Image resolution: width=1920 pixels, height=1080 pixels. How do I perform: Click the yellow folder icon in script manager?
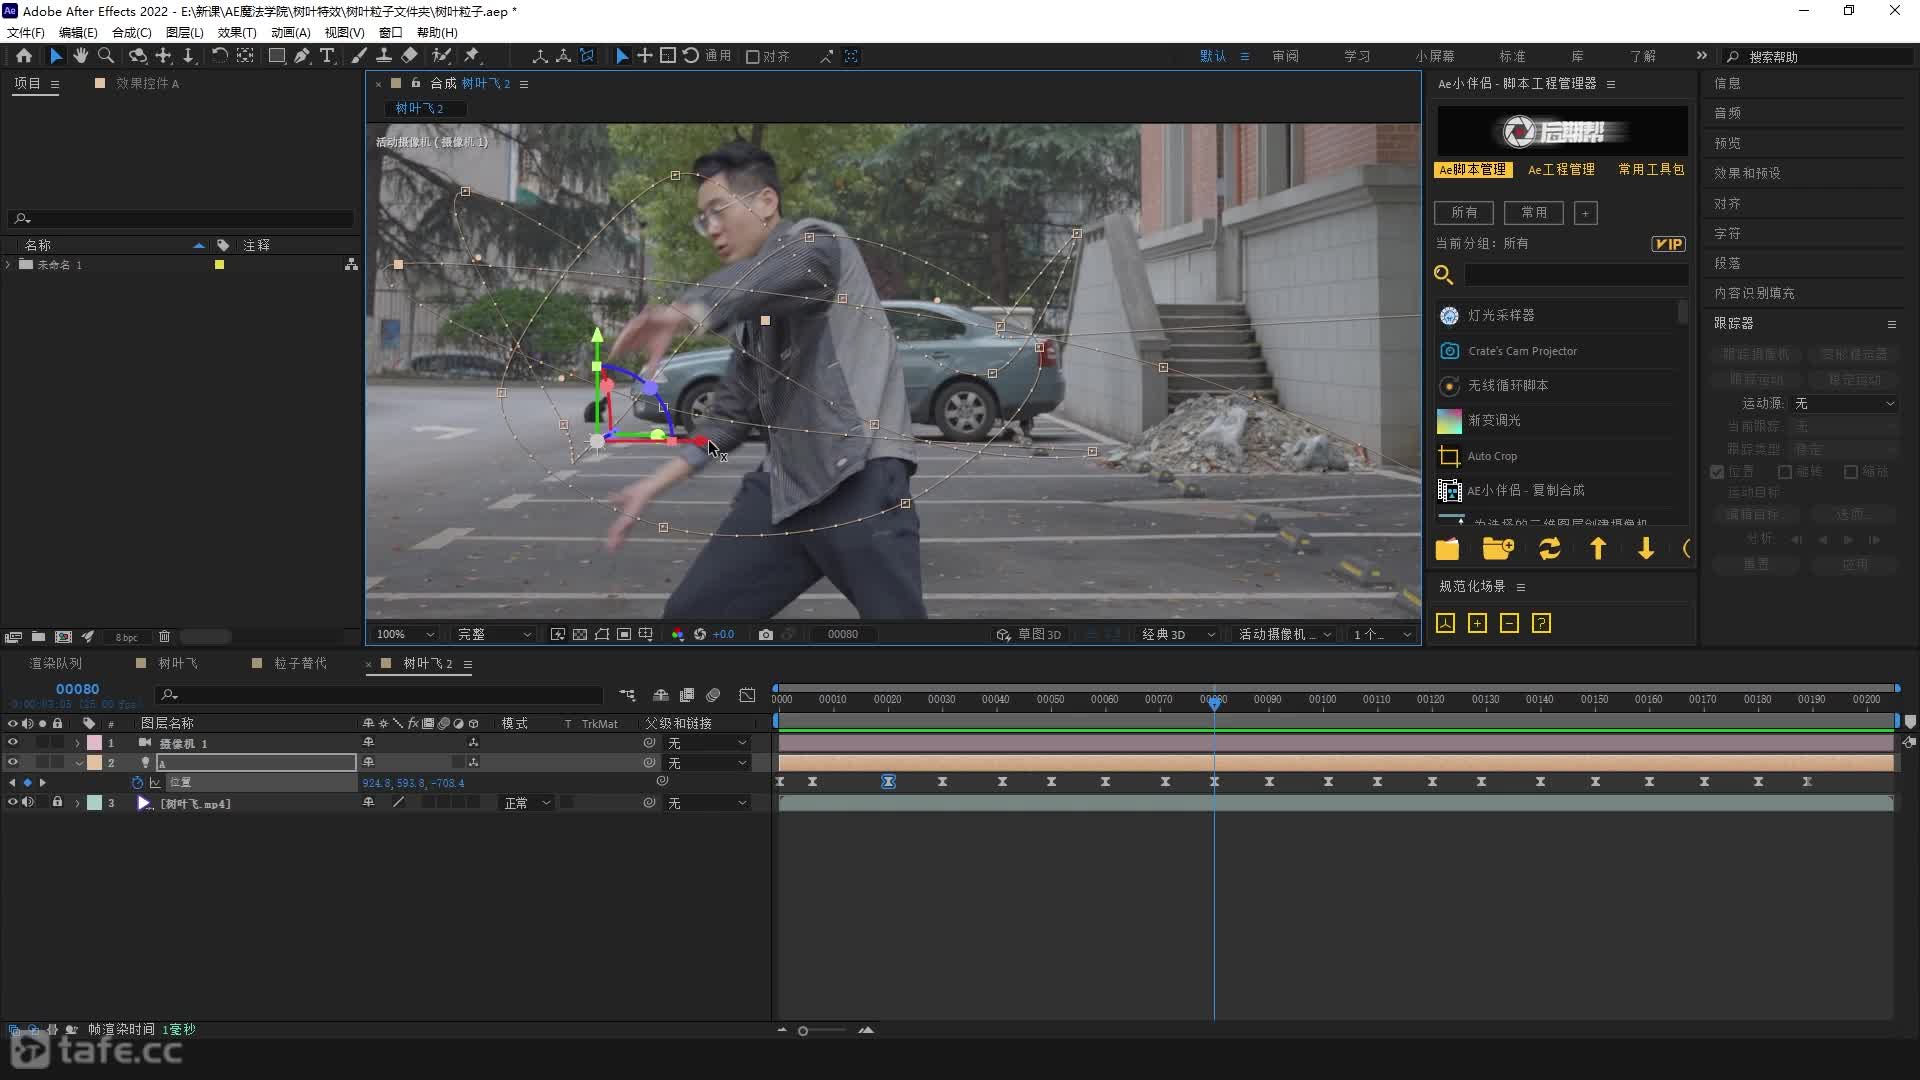click(x=1447, y=549)
